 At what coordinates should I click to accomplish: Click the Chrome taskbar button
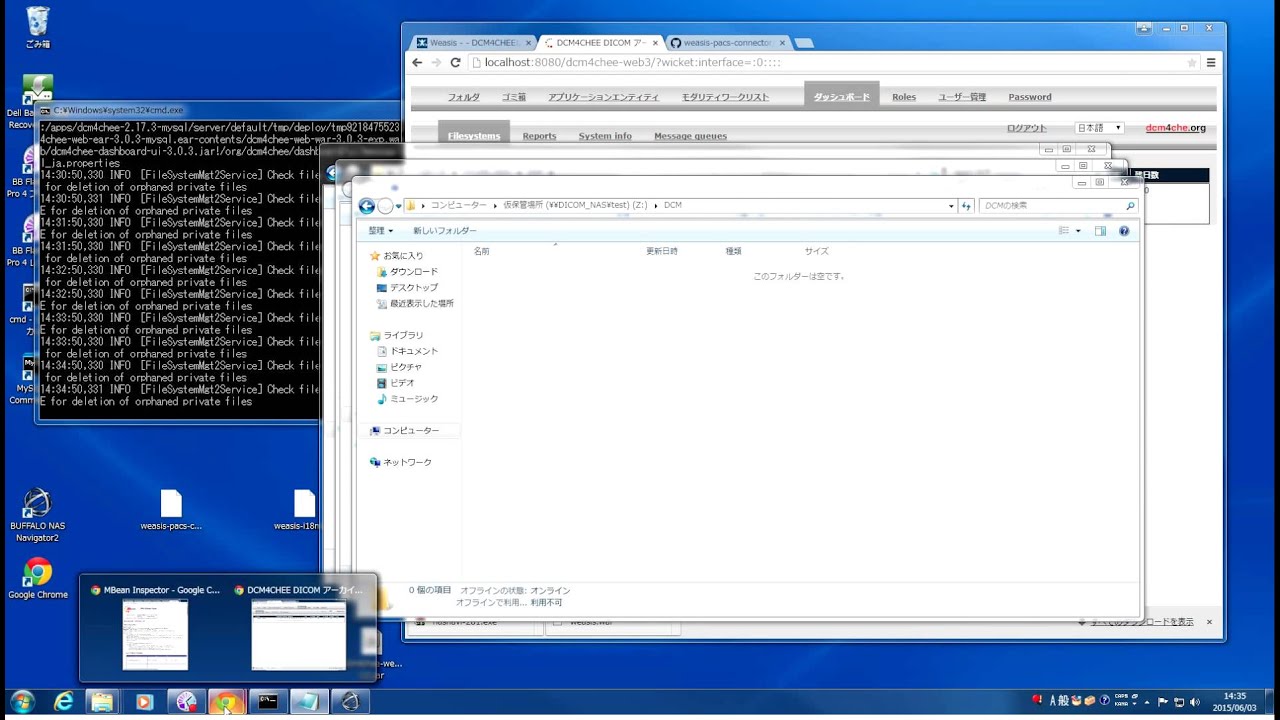(227, 702)
